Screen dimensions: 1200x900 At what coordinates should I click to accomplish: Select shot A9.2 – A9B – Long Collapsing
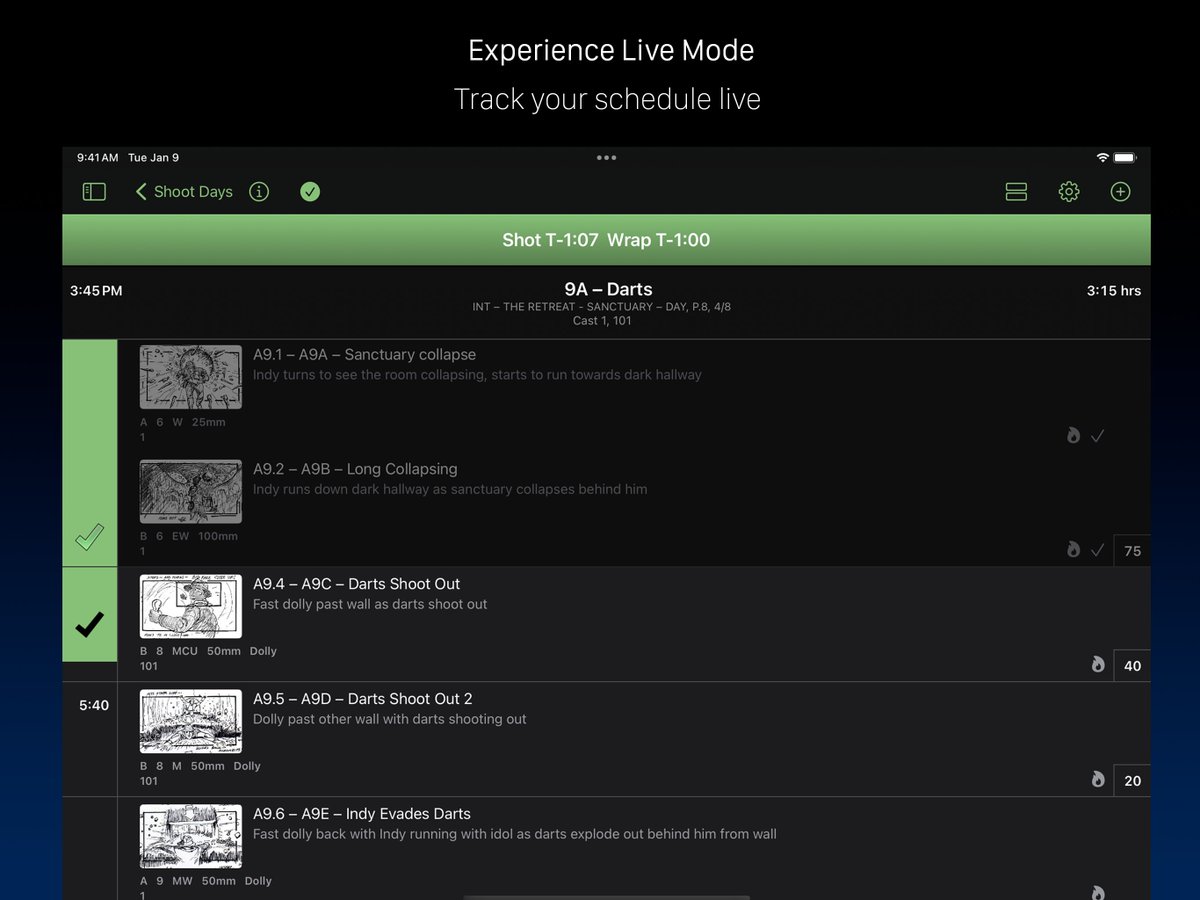tap(355, 469)
